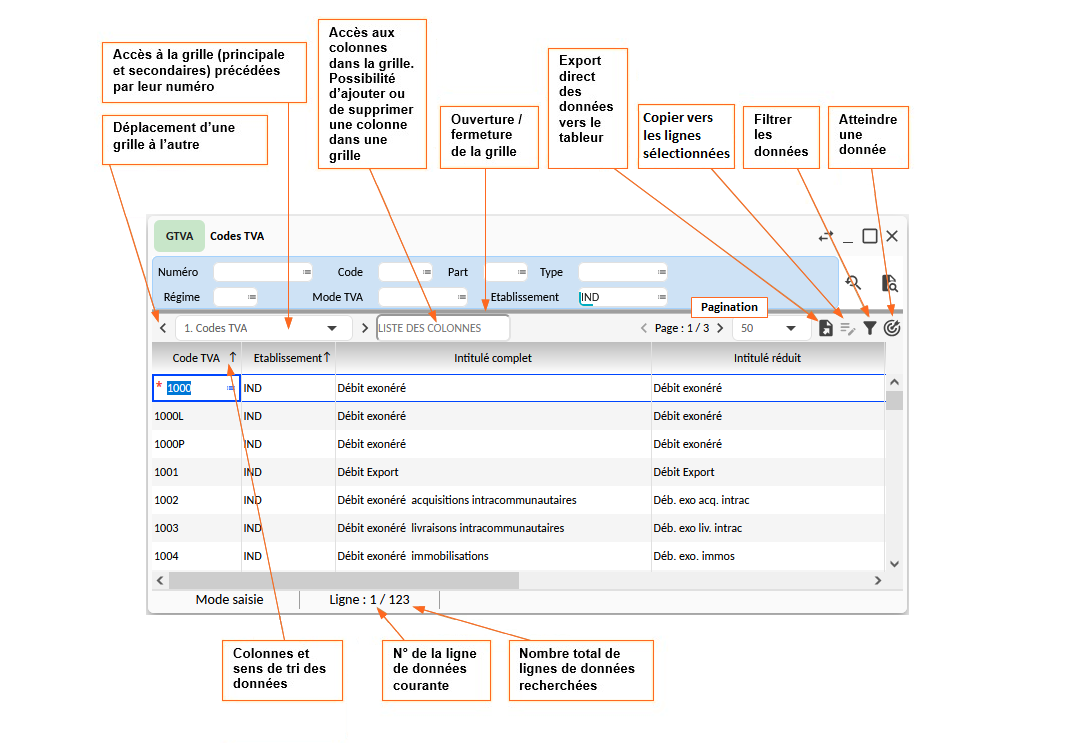Click the Intitulé complet column header
The height and width of the screenshot is (745, 1075).
492,358
